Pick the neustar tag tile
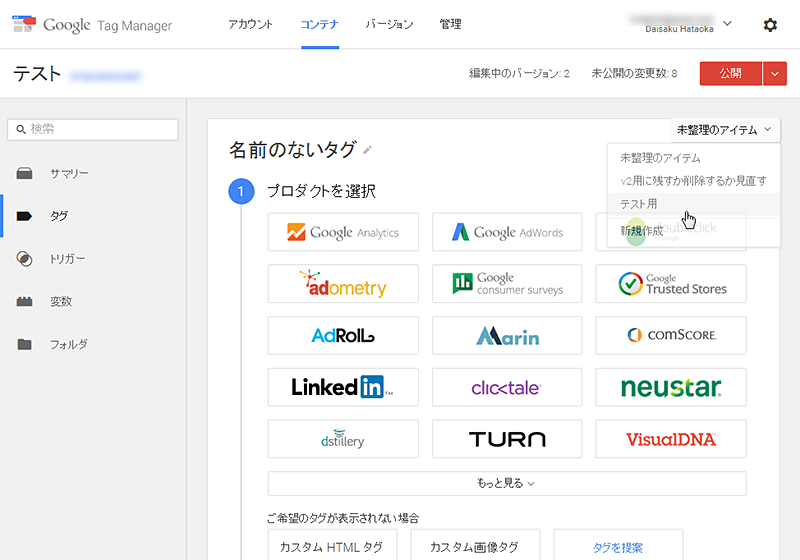This screenshot has height=560, width=800. click(x=670, y=387)
